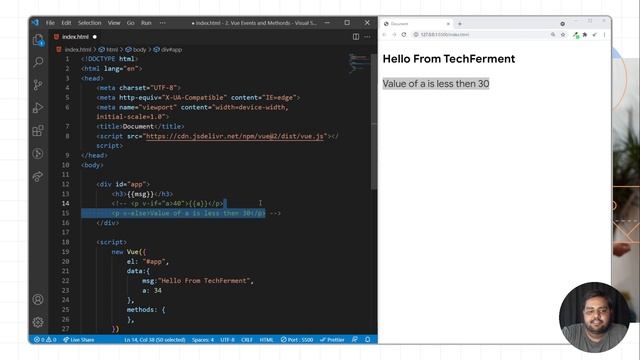Open the Manage gear in activity bar
This screenshot has height=360, width=640.
coord(38,322)
